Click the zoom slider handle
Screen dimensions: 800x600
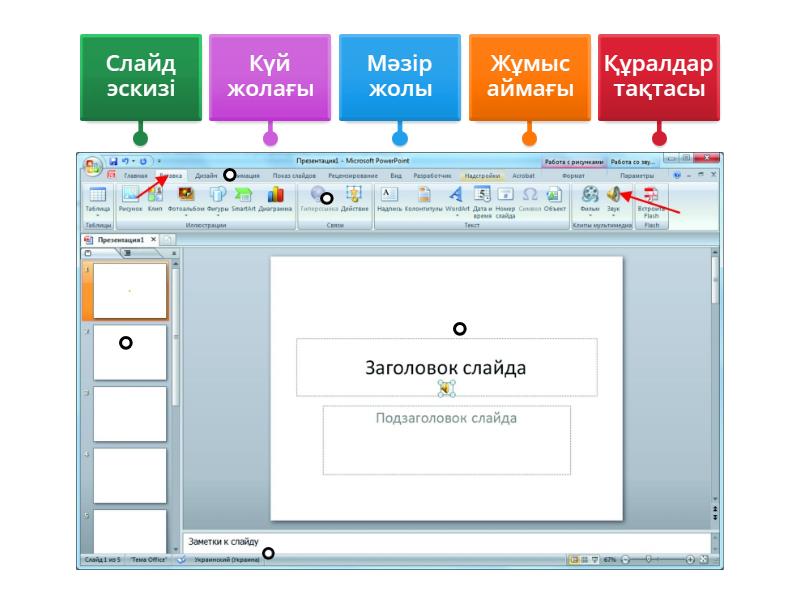point(648,560)
